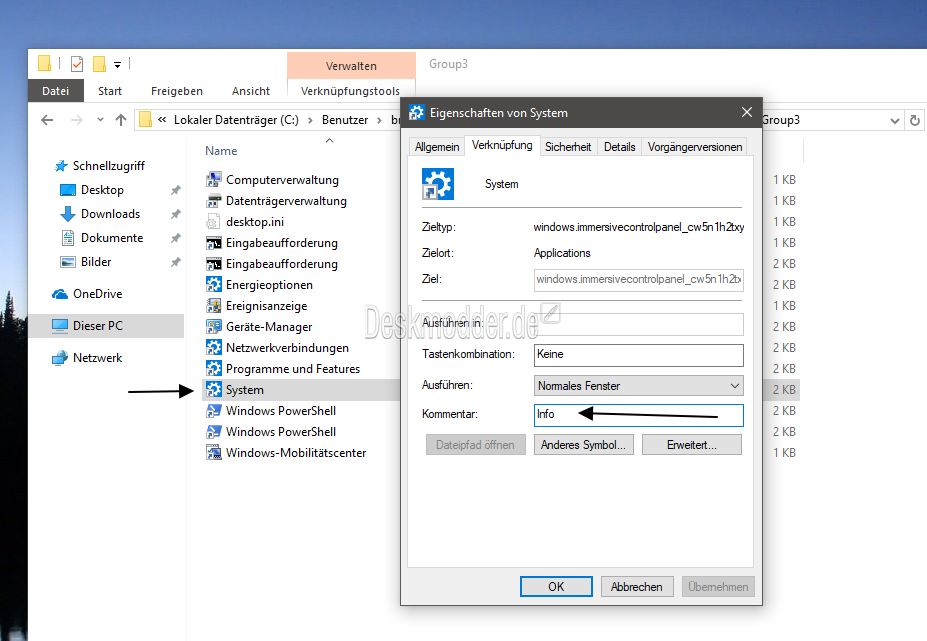927x641 pixels.
Task: Toggle sort arrow above the Name column
Action: point(330,141)
